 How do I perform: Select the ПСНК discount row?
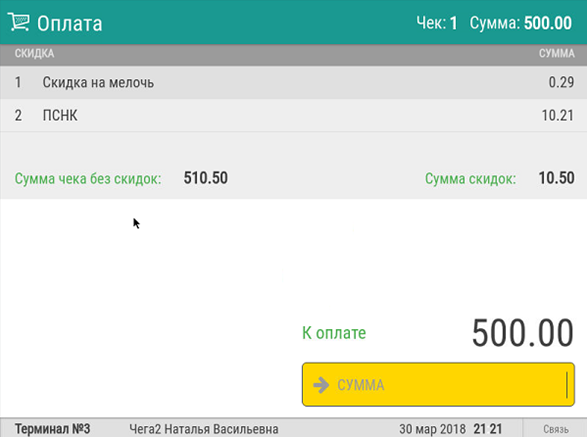[x=294, y=115]
